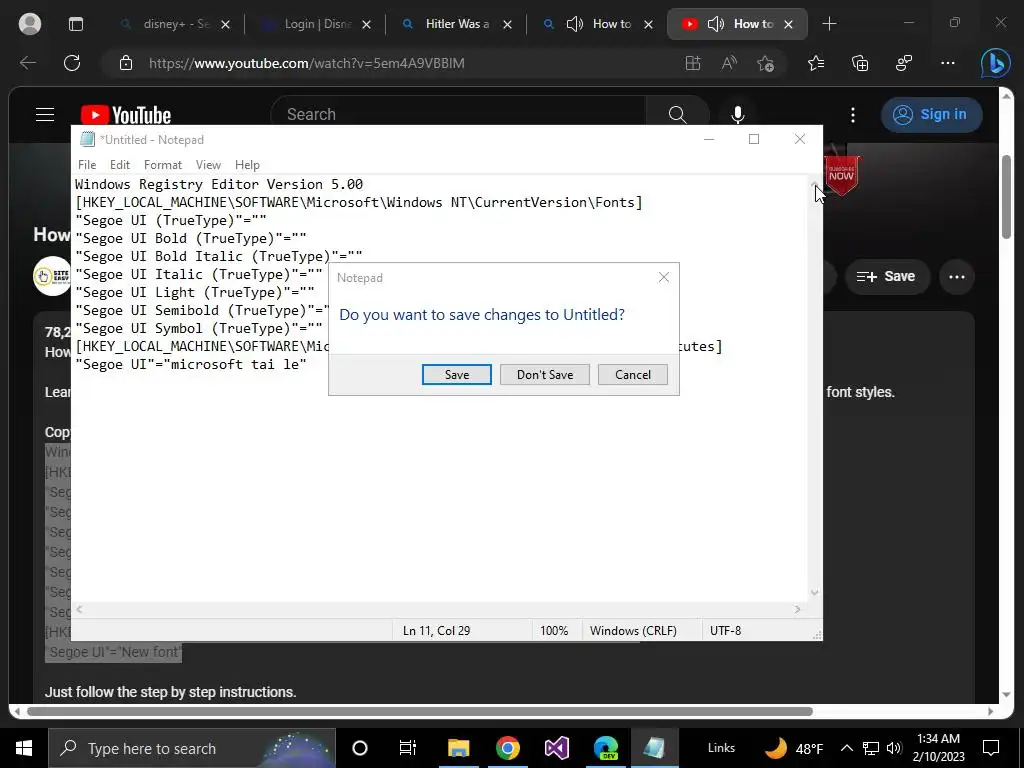The height and width of the screenshot is (768, 1024).
Task: Click browser horizontal scrollbar thumb
Action: (419, 711)
